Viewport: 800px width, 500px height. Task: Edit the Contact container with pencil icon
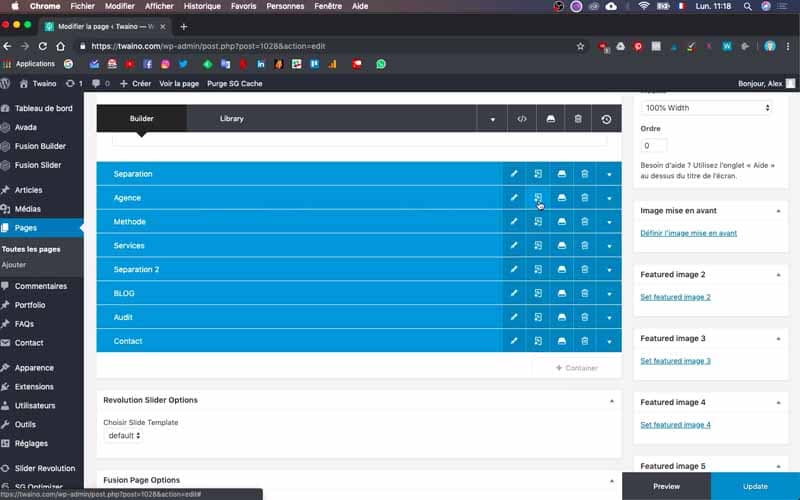pyautogui.click(x=514, y=341)
